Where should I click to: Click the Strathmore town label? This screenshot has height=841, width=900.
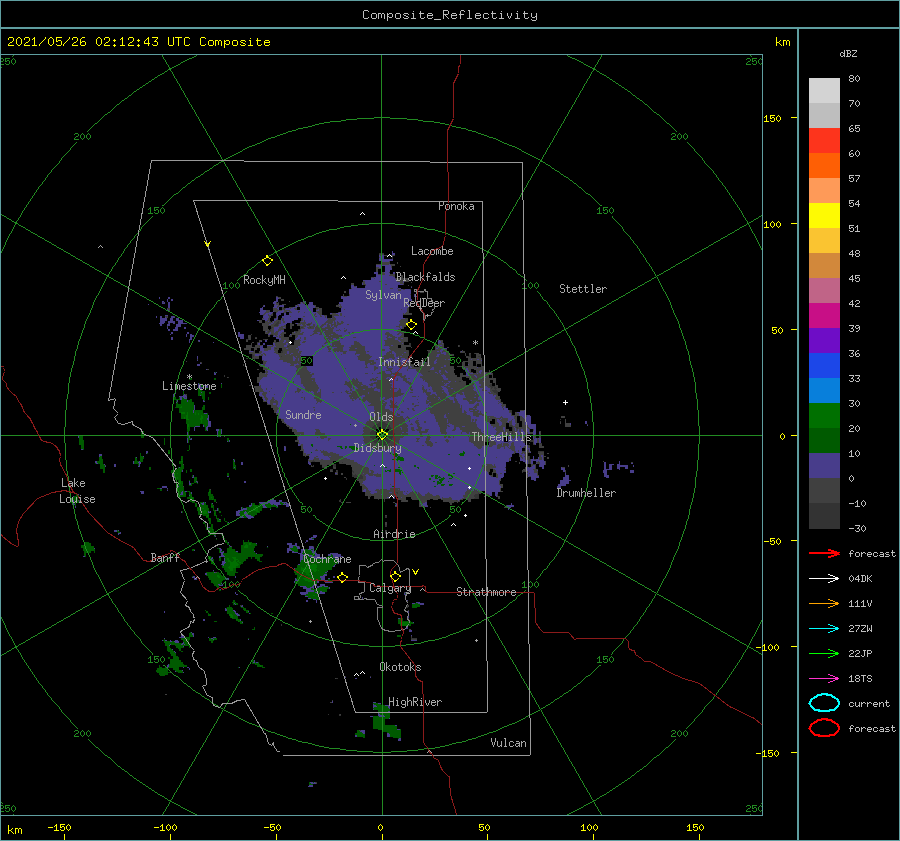point(486,592)
